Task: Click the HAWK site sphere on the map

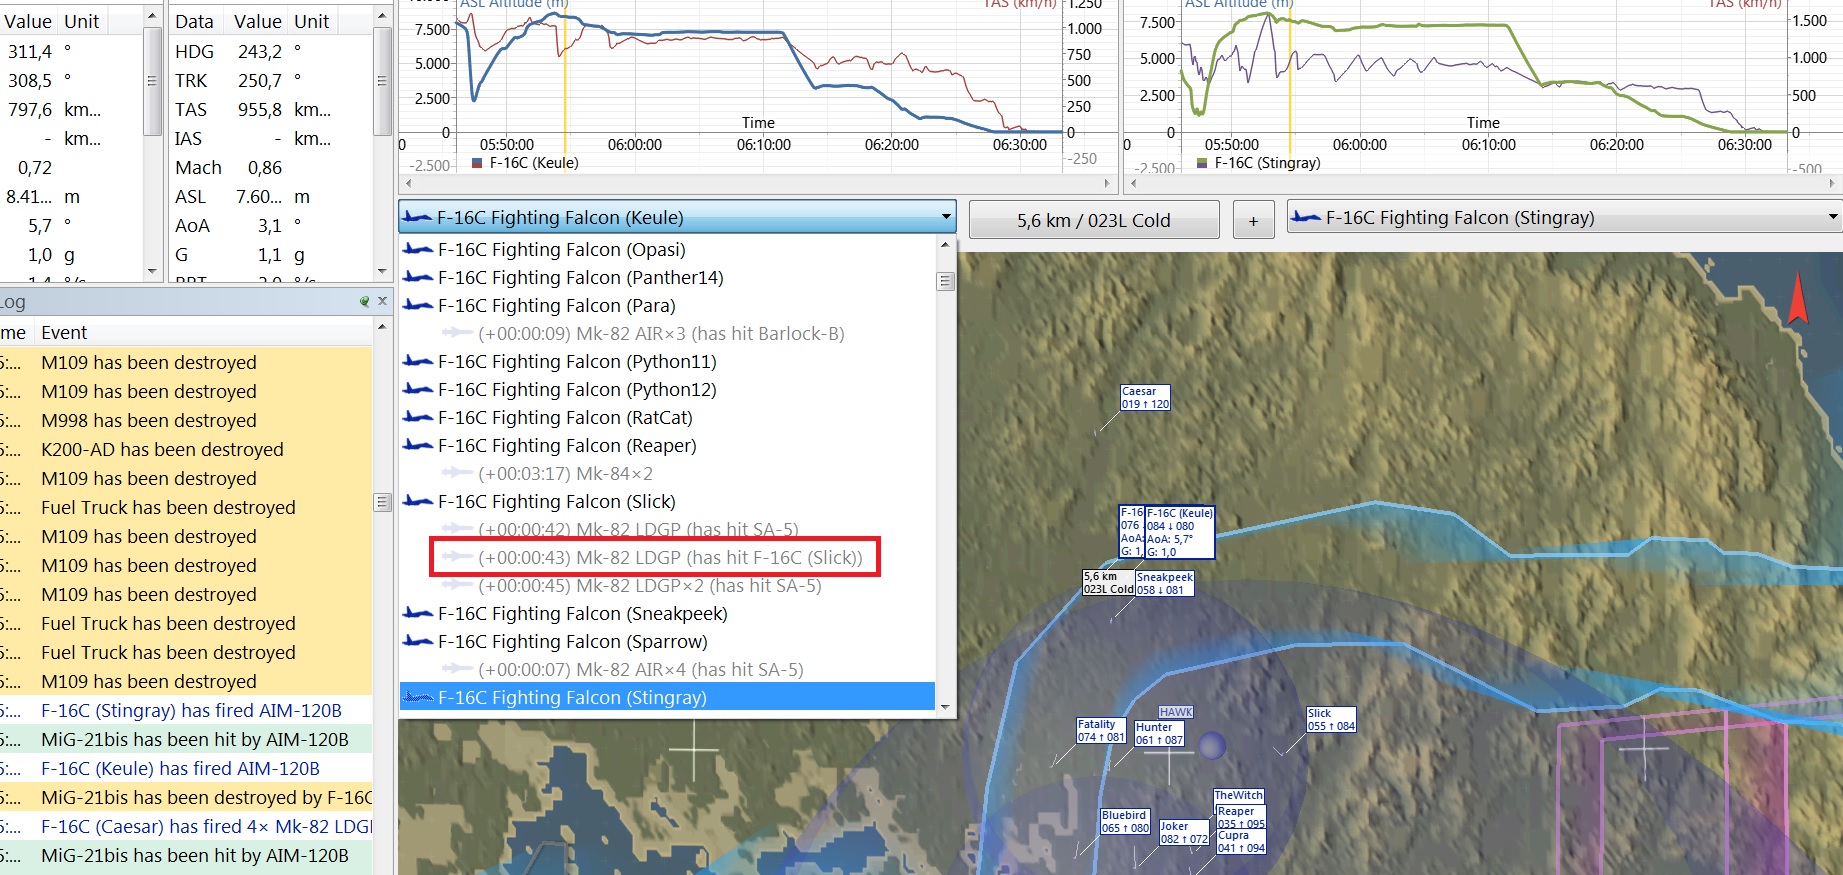Action: [x=1212, y=746]
